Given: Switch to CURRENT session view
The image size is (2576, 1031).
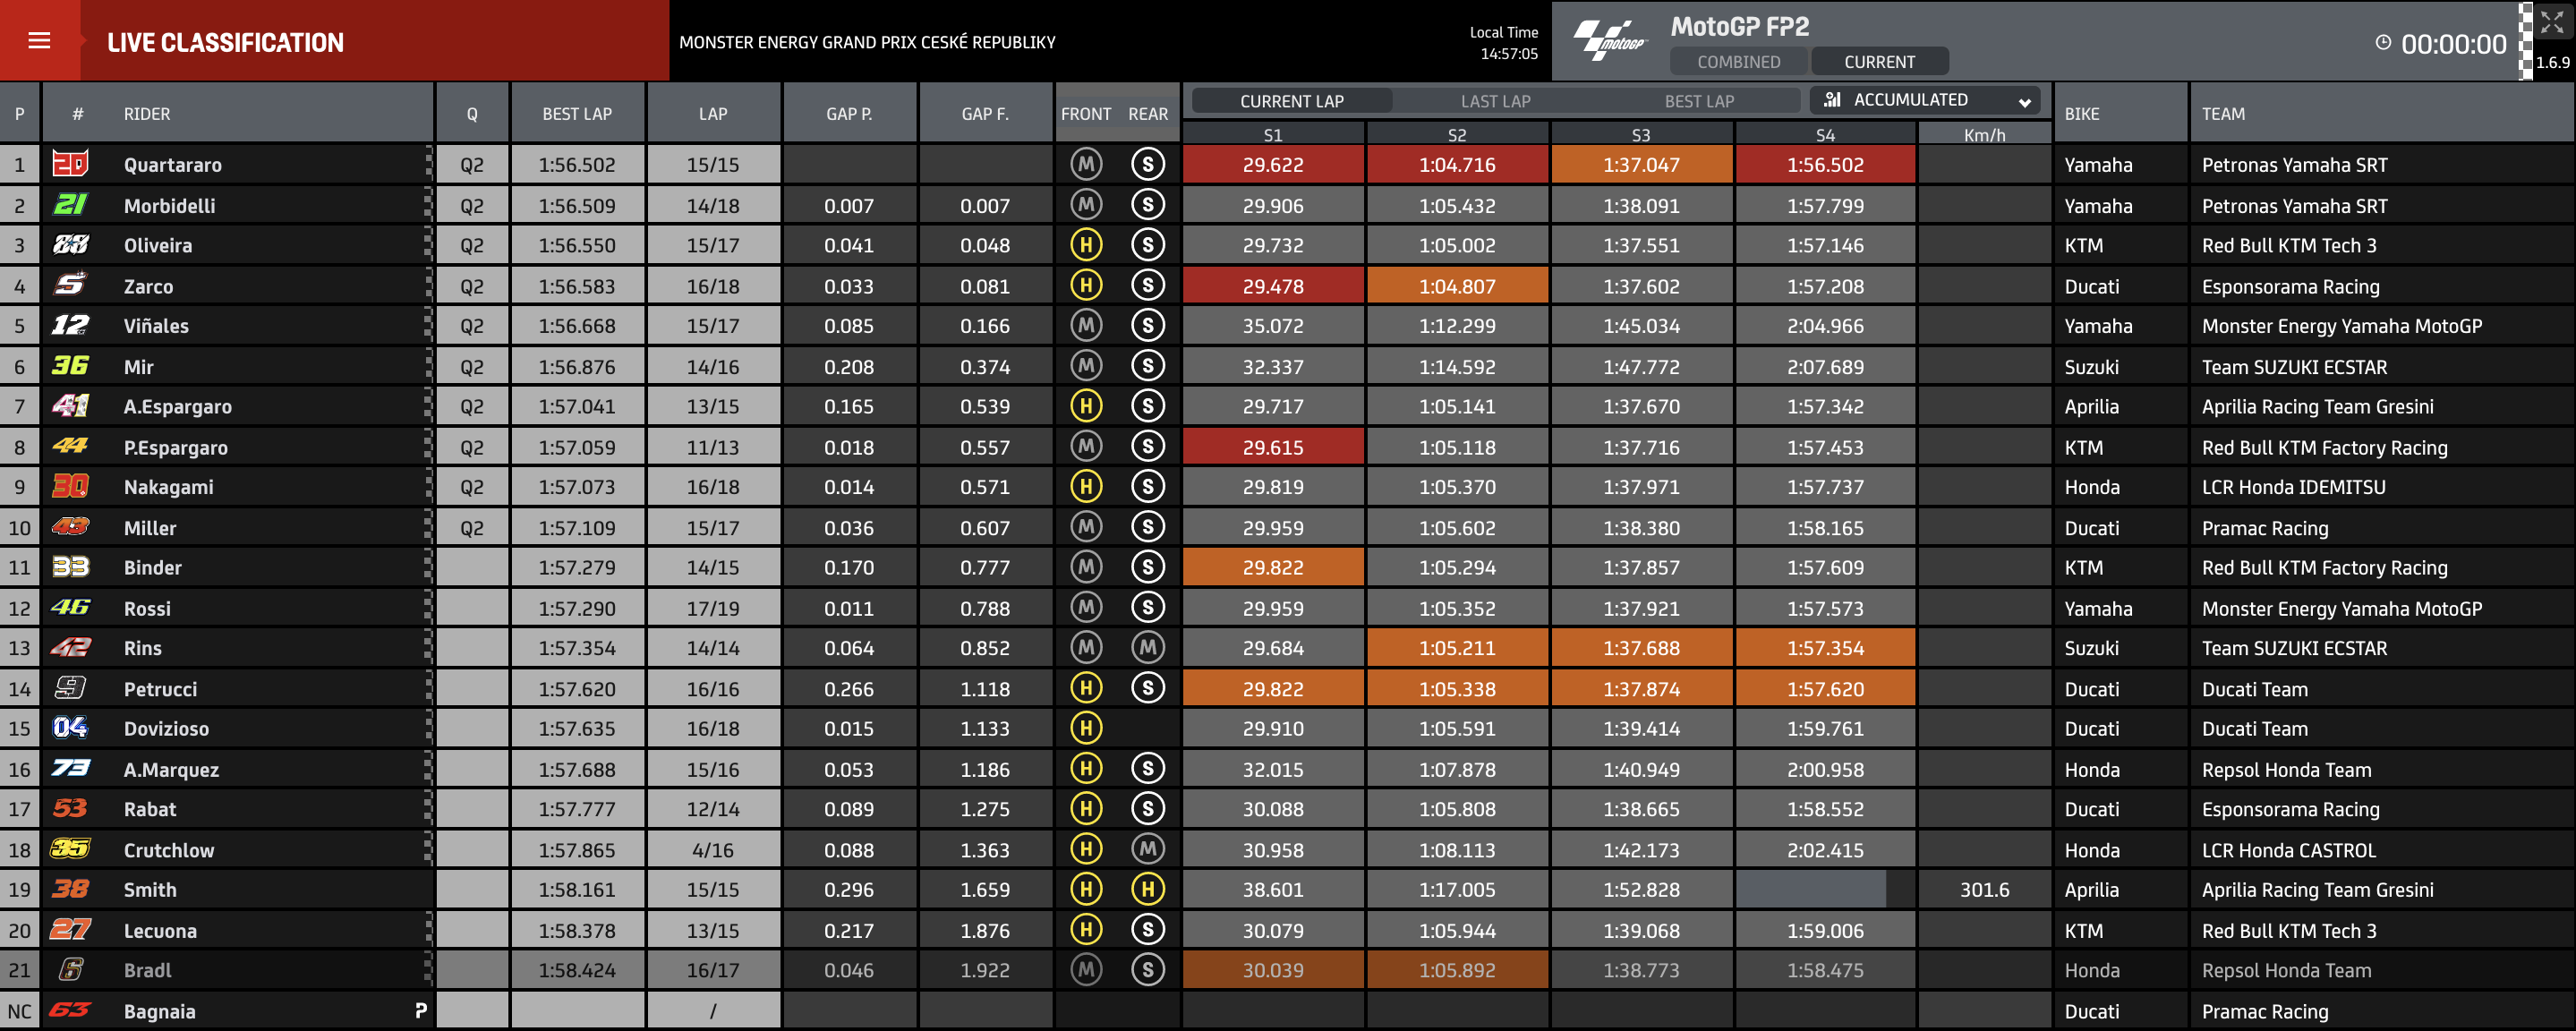Looking at the screenshot, I should tap(1879, 62).
